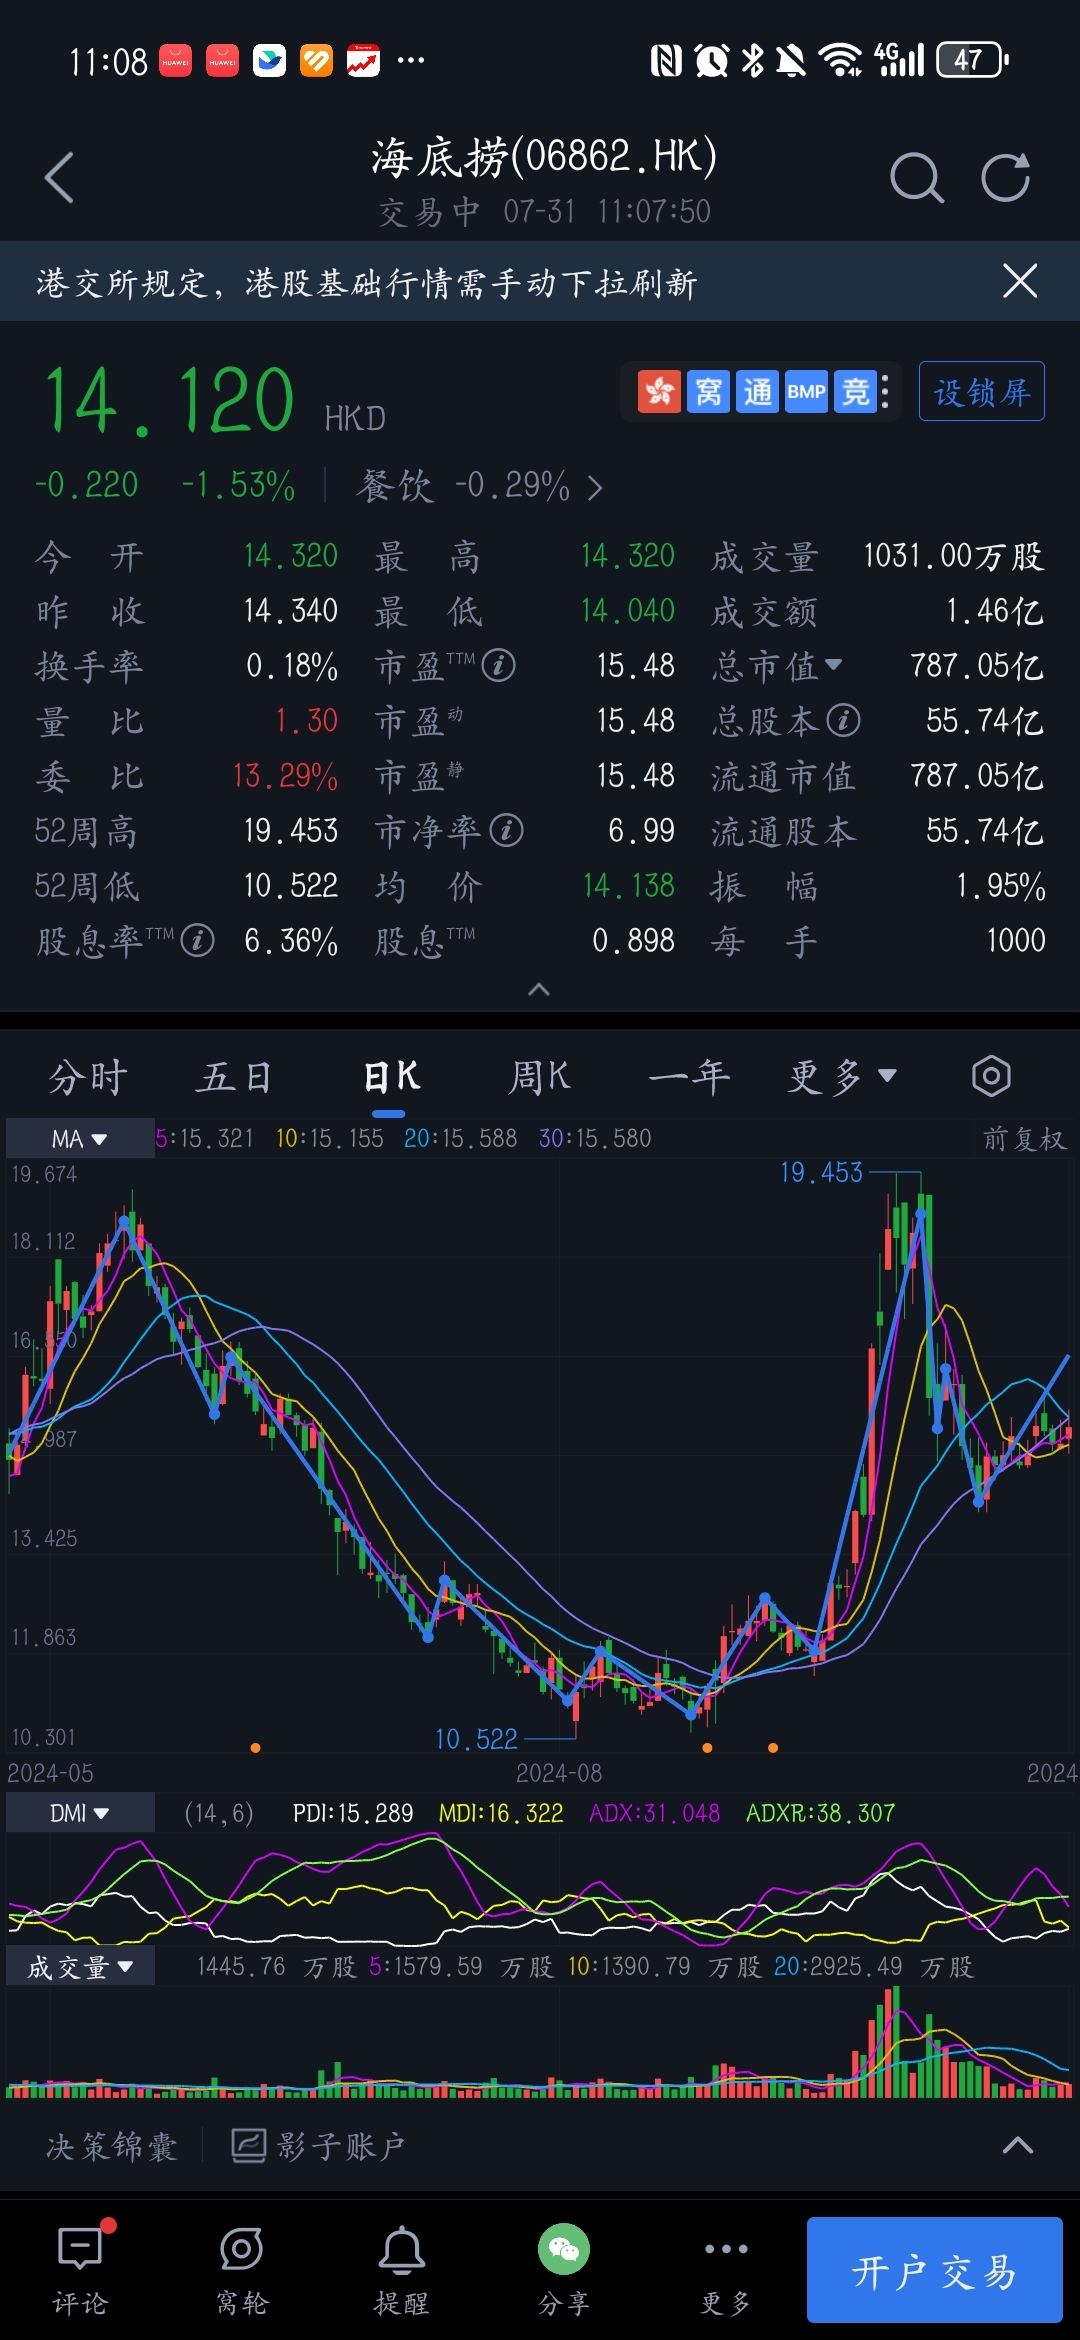This screenshot has height=2340, width=1080.
Task: Go back using the left arrow
Action: (x=60, y=178)
